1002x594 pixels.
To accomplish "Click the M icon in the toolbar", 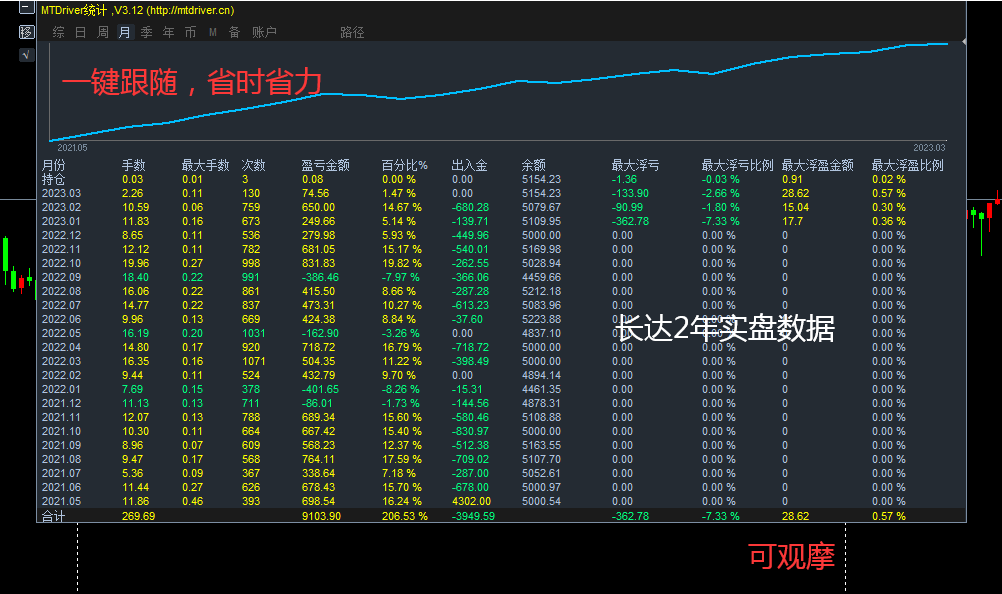I will (x=212, y=31).
